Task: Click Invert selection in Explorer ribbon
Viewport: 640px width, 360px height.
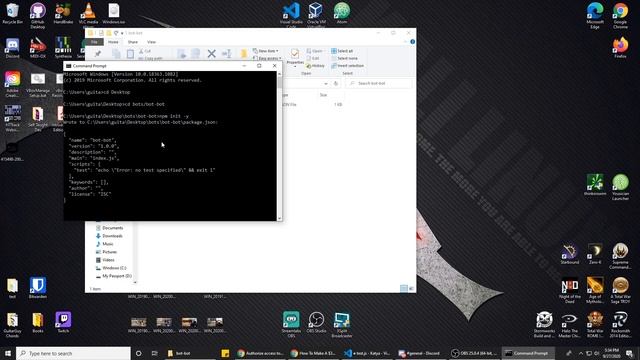Action: tap(347, 66)
